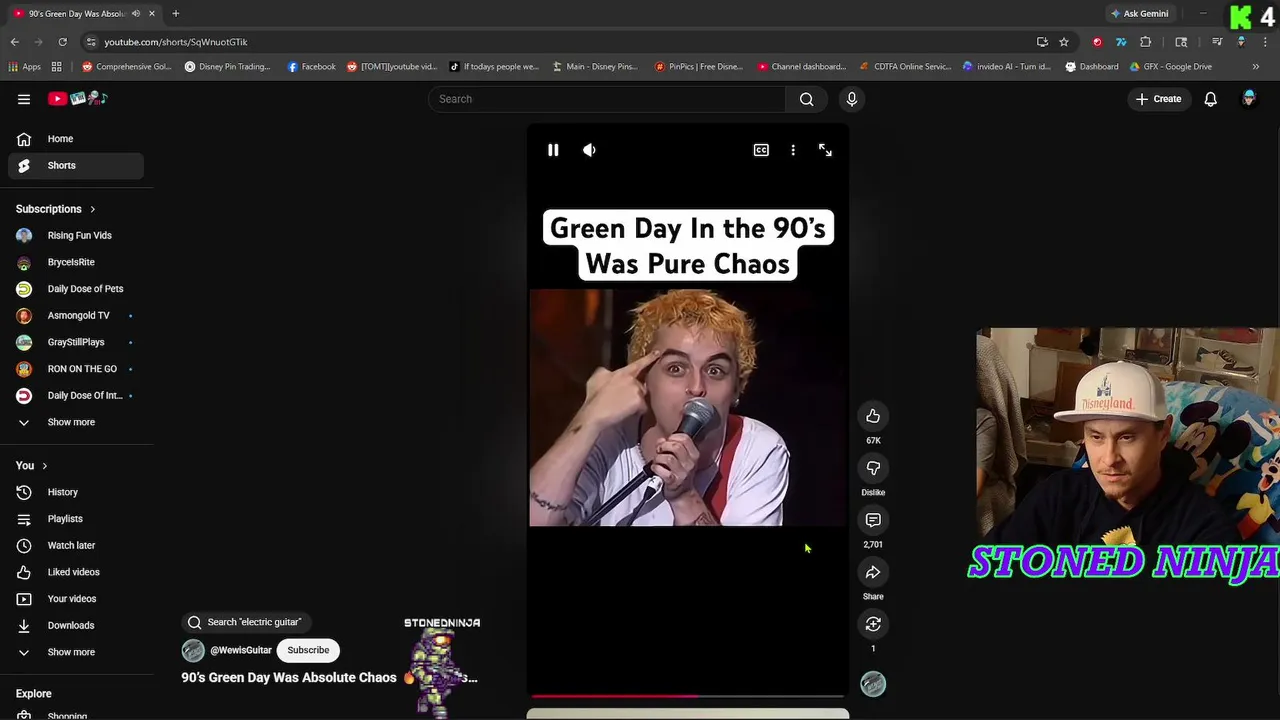Open Rising Fun Vids subscription
The width and height of the screenshot is (1280, 720).
tap(76, 235)
